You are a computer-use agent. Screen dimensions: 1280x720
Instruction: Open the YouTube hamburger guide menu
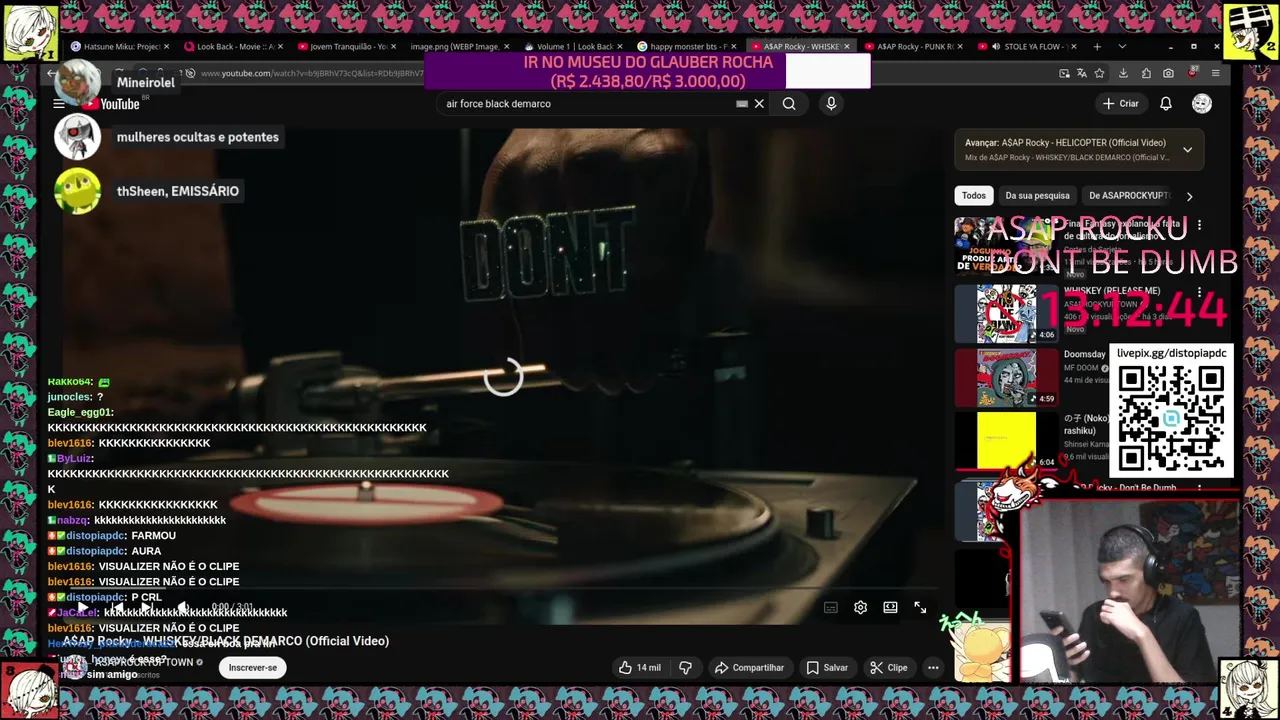click(59, 104)
